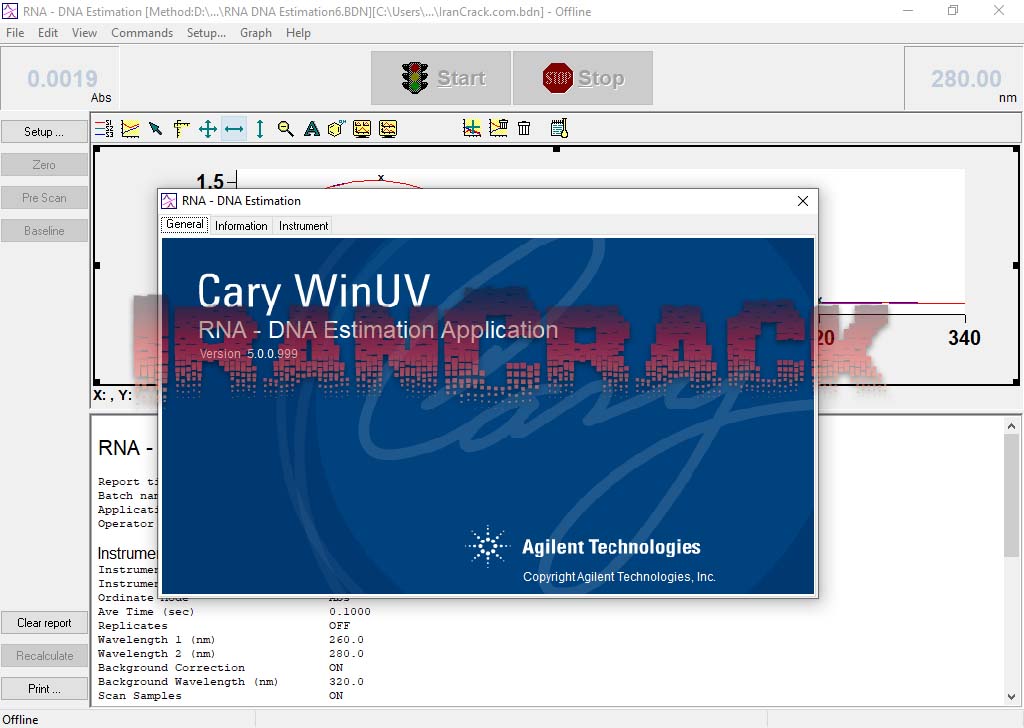Image resolution: width=1024 pixels, height=728 pixels.
Task: Open the trace preferences icon
Action: tap(103, 128)
